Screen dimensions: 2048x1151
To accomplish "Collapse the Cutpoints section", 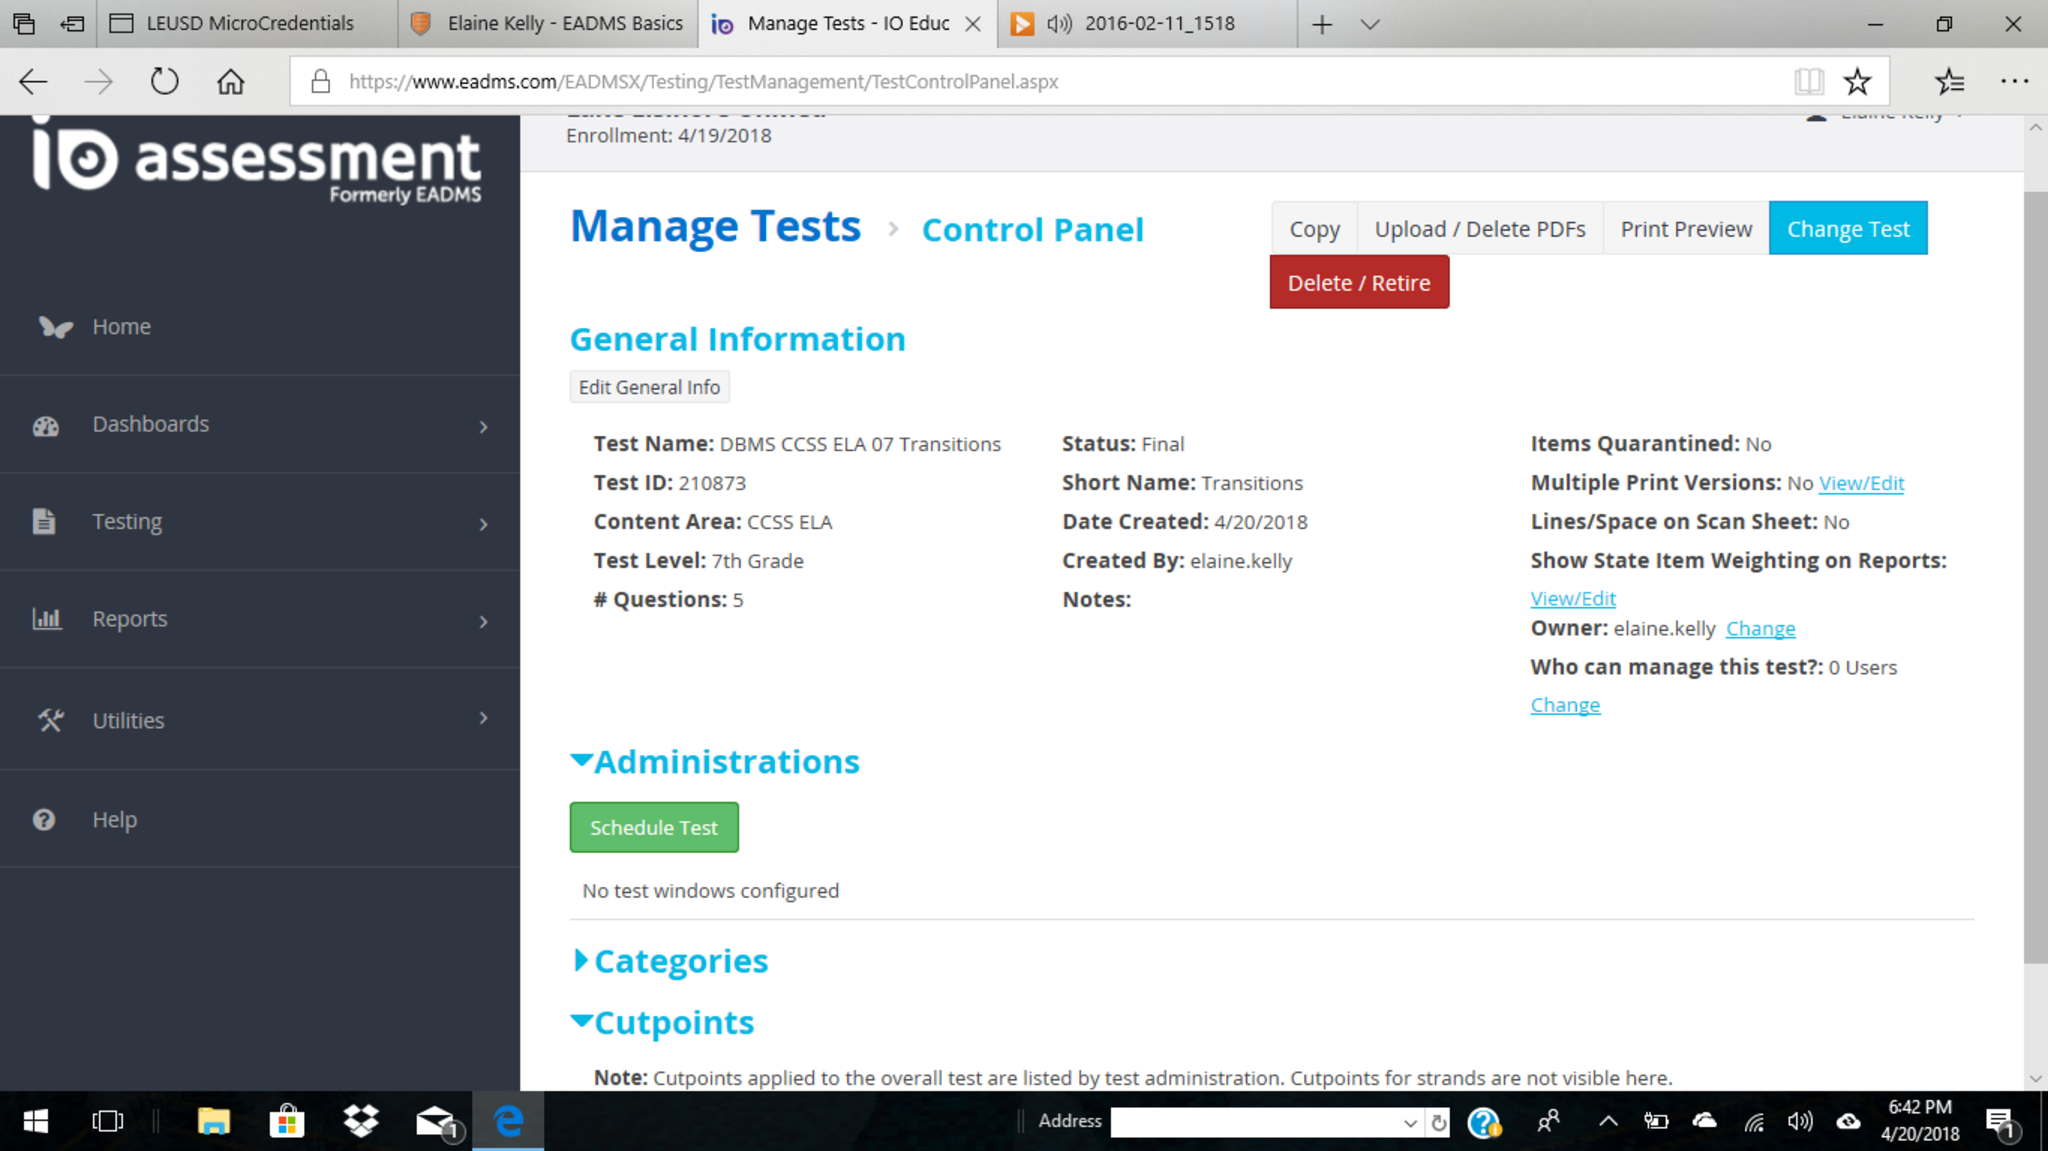I will [581, 1021].
